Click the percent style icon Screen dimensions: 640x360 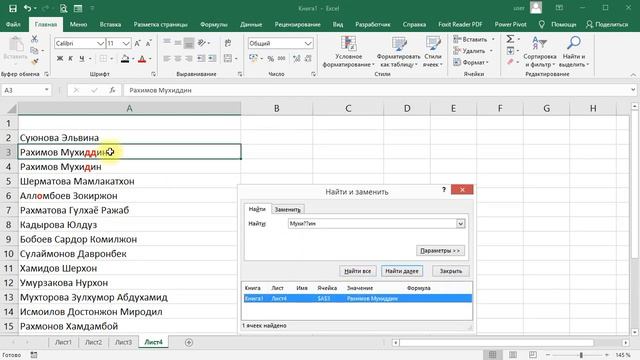pos(271,59)
